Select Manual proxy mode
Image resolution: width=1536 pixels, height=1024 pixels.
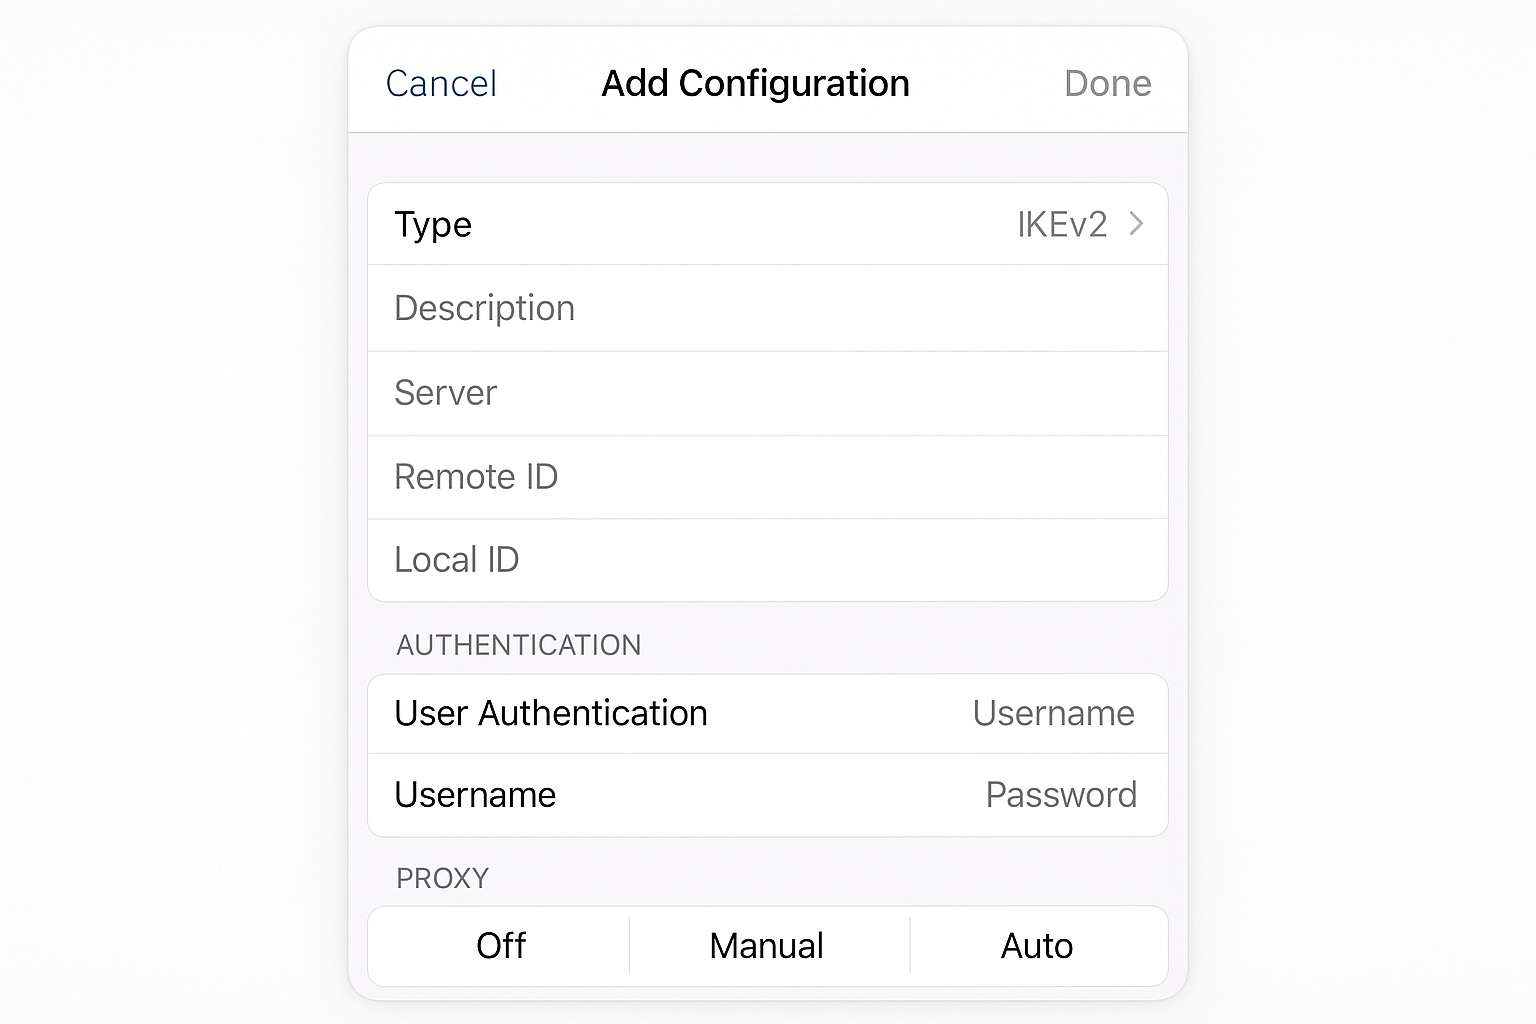coord(767,945)
